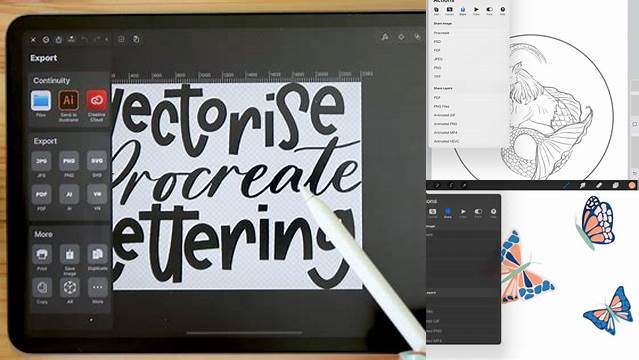Viewport: 639px width, 360px height.
Task: Open the three-dots More options tile
Action: [x=97, y=288]
